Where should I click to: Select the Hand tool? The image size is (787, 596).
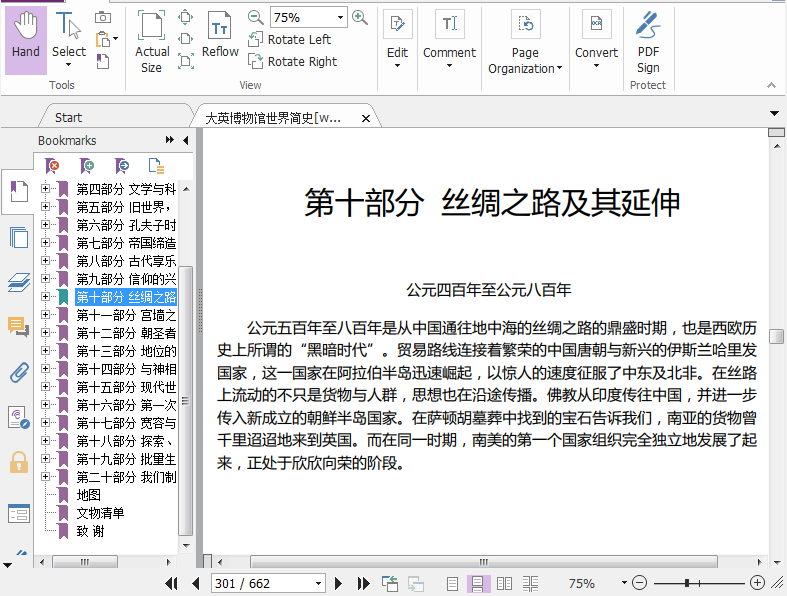coord(25,39)
